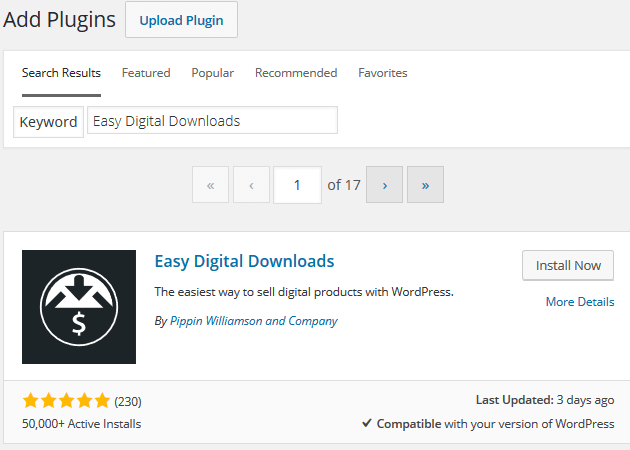Image resolution: width=630 pixels, height=450 pixels.
Task: Click the current page number field
Action: 297,185
